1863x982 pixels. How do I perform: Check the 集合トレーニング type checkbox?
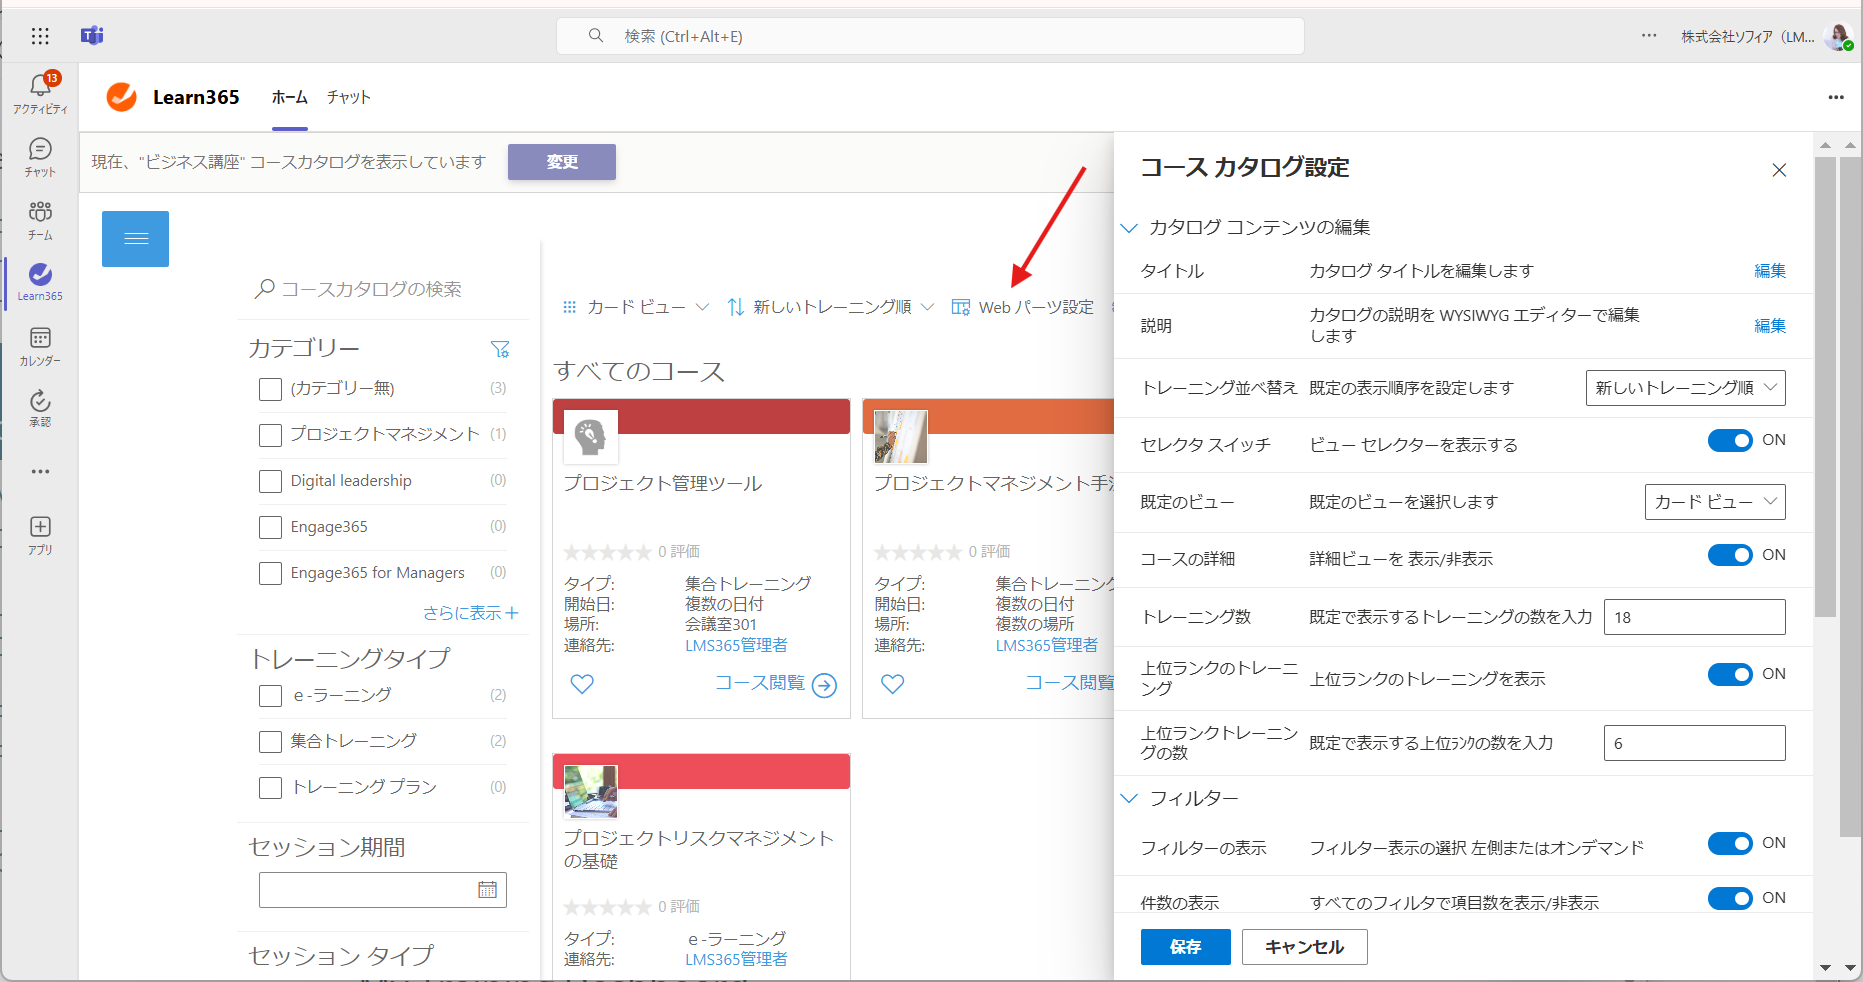[x=270, y=741]
